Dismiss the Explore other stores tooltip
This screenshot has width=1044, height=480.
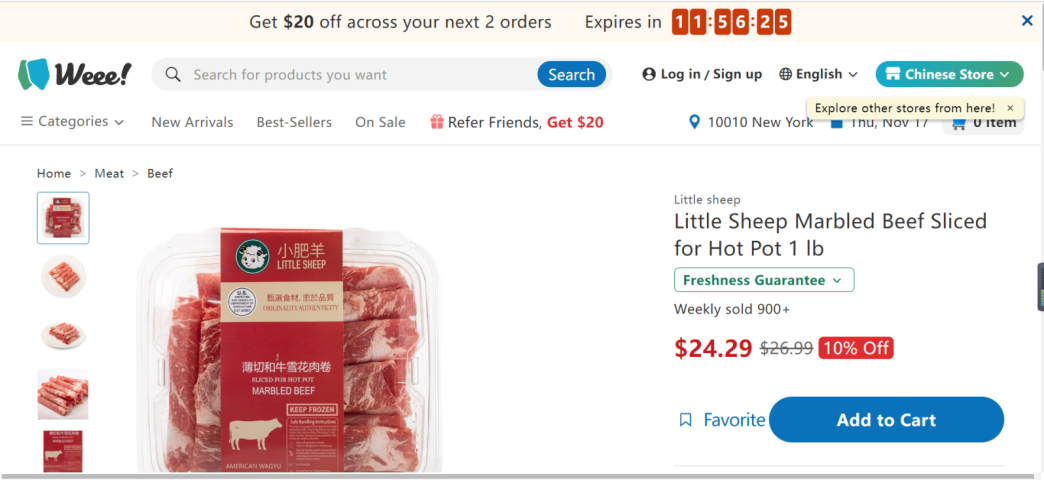(1010, 108)
